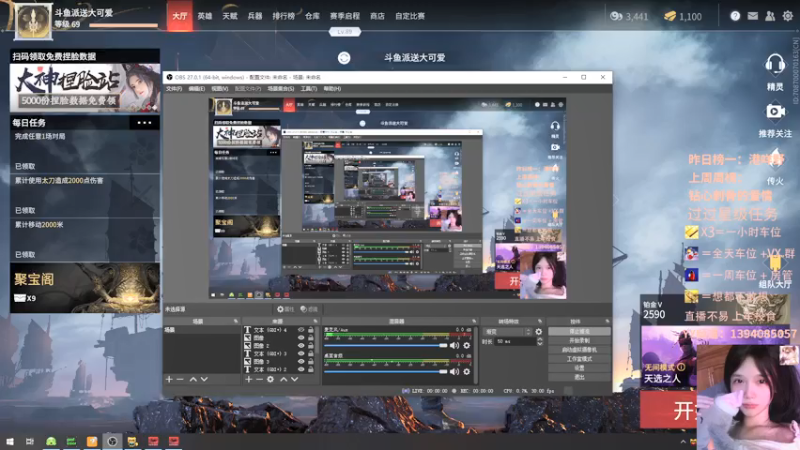The width and height of the screenshot is (800, 450).
Task: Open OBS source Filters button
Action: coord(309,309)
